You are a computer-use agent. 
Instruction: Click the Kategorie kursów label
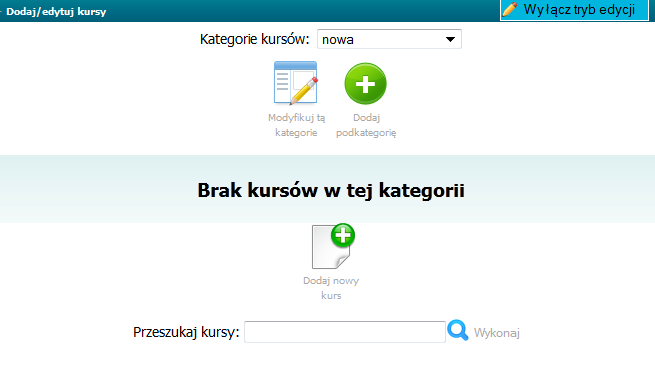click(254, 39)
